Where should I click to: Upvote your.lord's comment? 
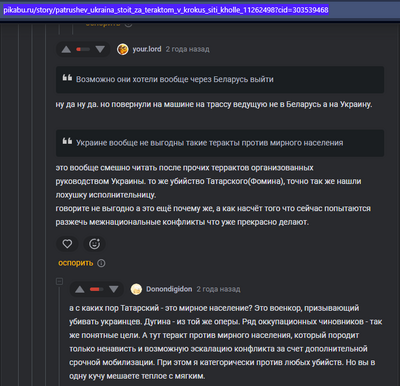(x=66, y=49)
